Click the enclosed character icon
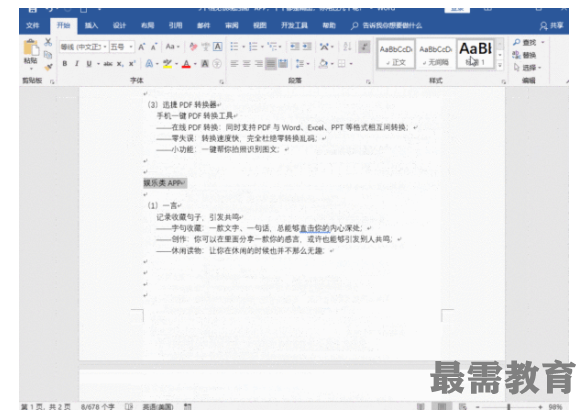582x417 pixels. pyautogui.click(x=218, y=64)
